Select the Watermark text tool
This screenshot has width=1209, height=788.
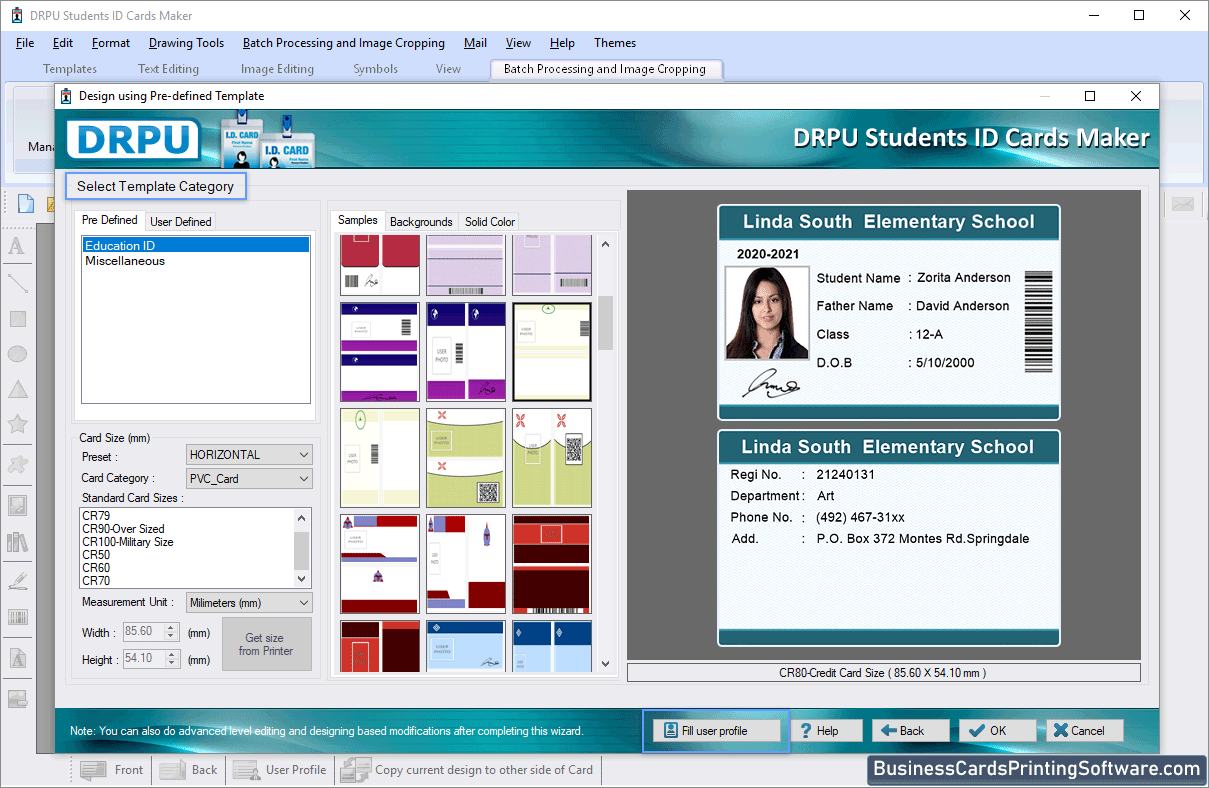[x=17, y=659]
